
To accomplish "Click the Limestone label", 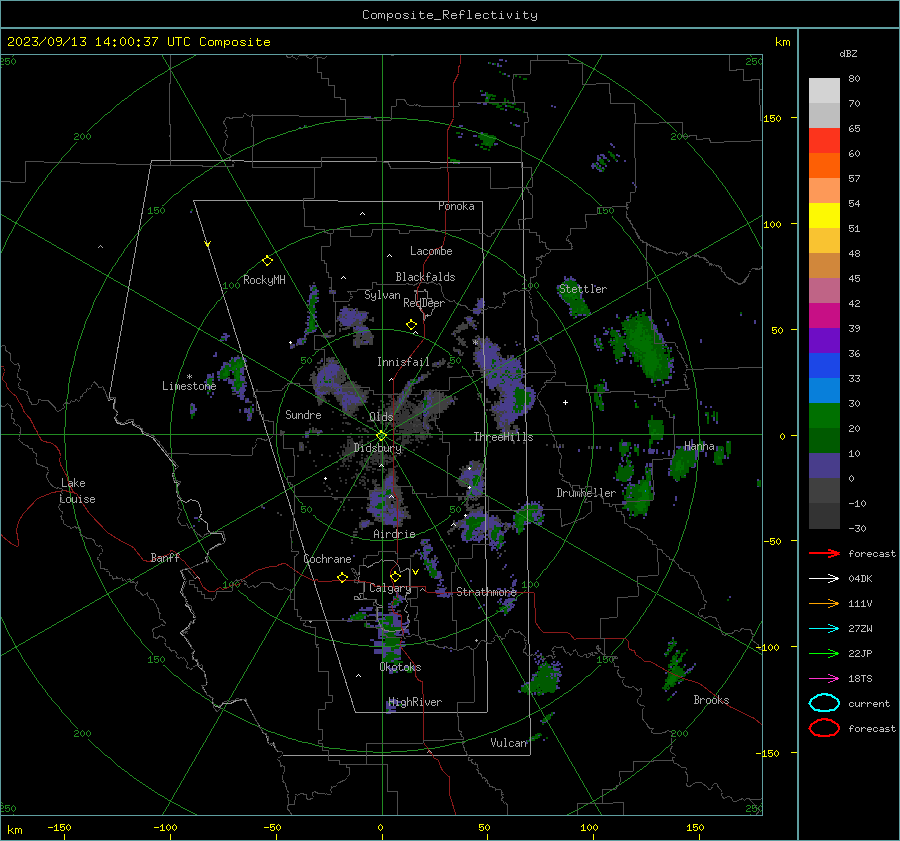I will click(x=189, y=386).
